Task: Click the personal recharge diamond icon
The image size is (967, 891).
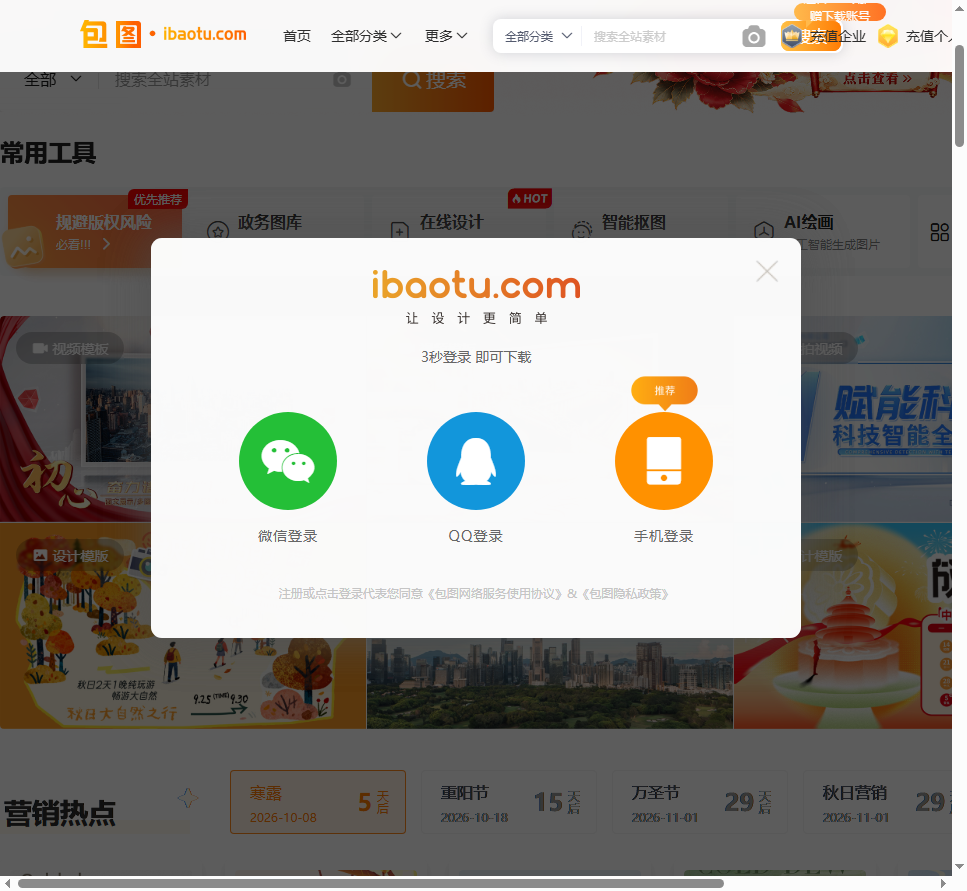Action: click(x=887, y=36)
